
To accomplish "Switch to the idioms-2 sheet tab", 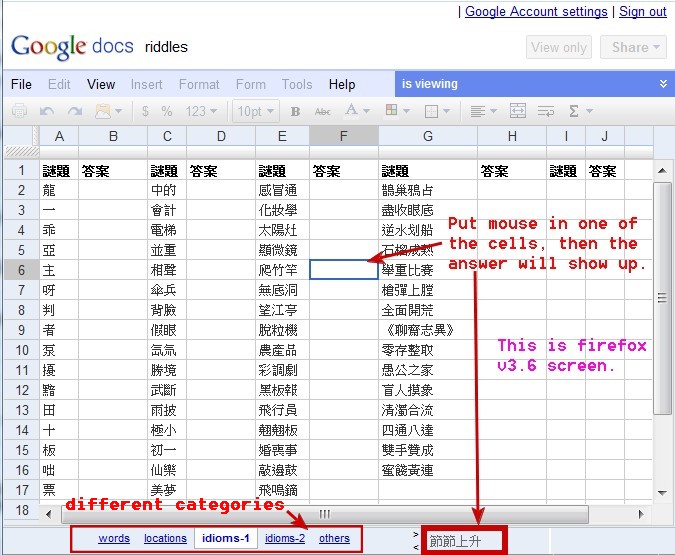I will click(x=285, y=538).
